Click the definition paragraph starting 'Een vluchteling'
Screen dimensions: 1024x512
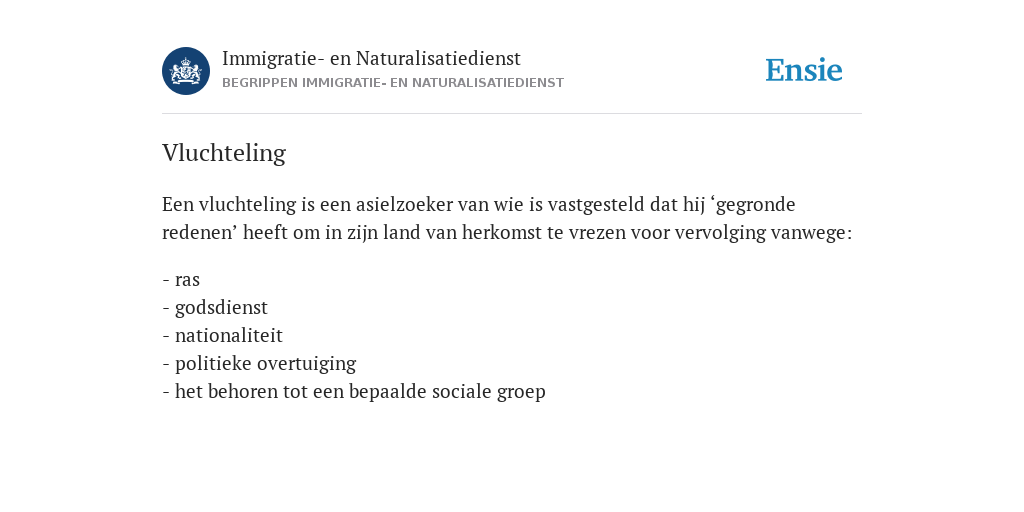507,218
